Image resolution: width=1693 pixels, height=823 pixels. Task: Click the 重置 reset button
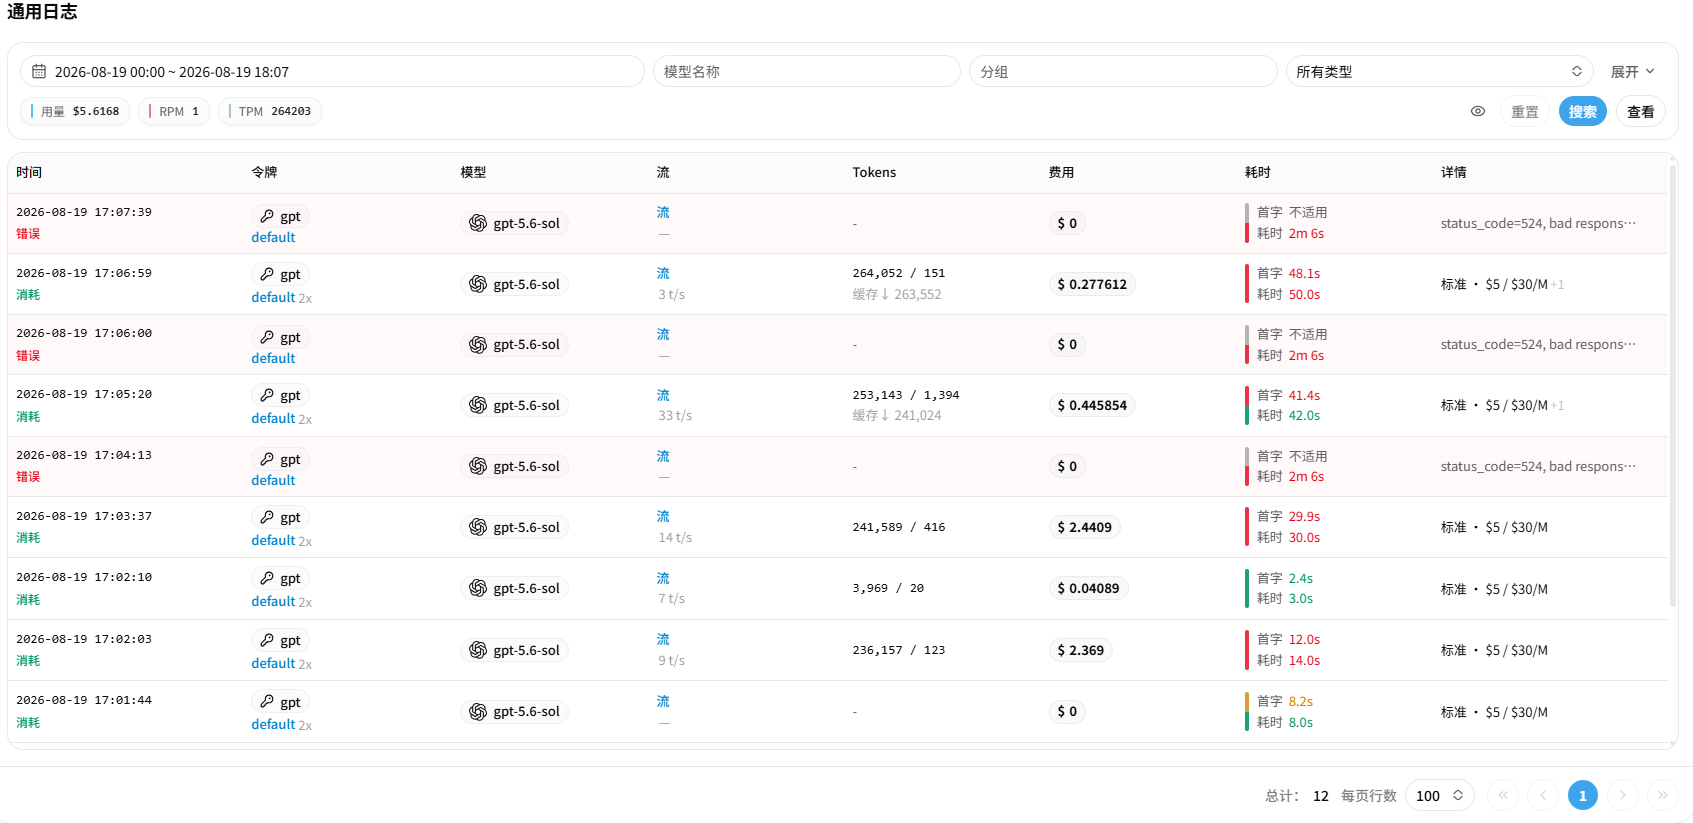(x=1525, y=111)
